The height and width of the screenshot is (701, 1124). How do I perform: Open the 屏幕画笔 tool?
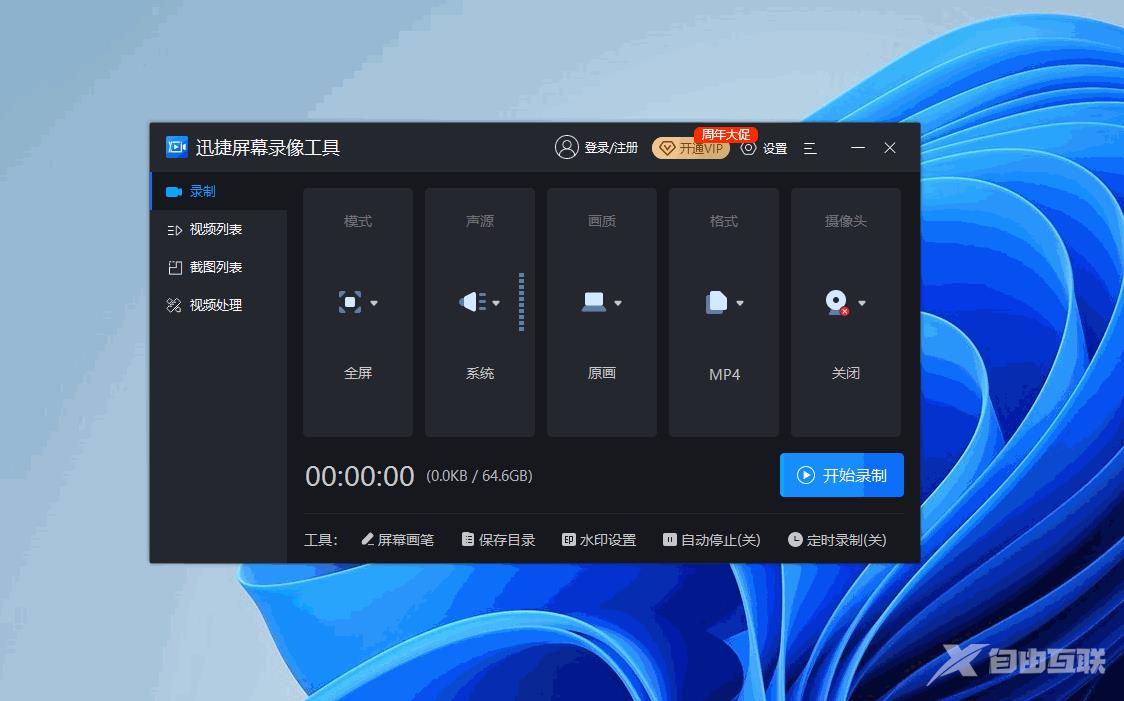398,540
